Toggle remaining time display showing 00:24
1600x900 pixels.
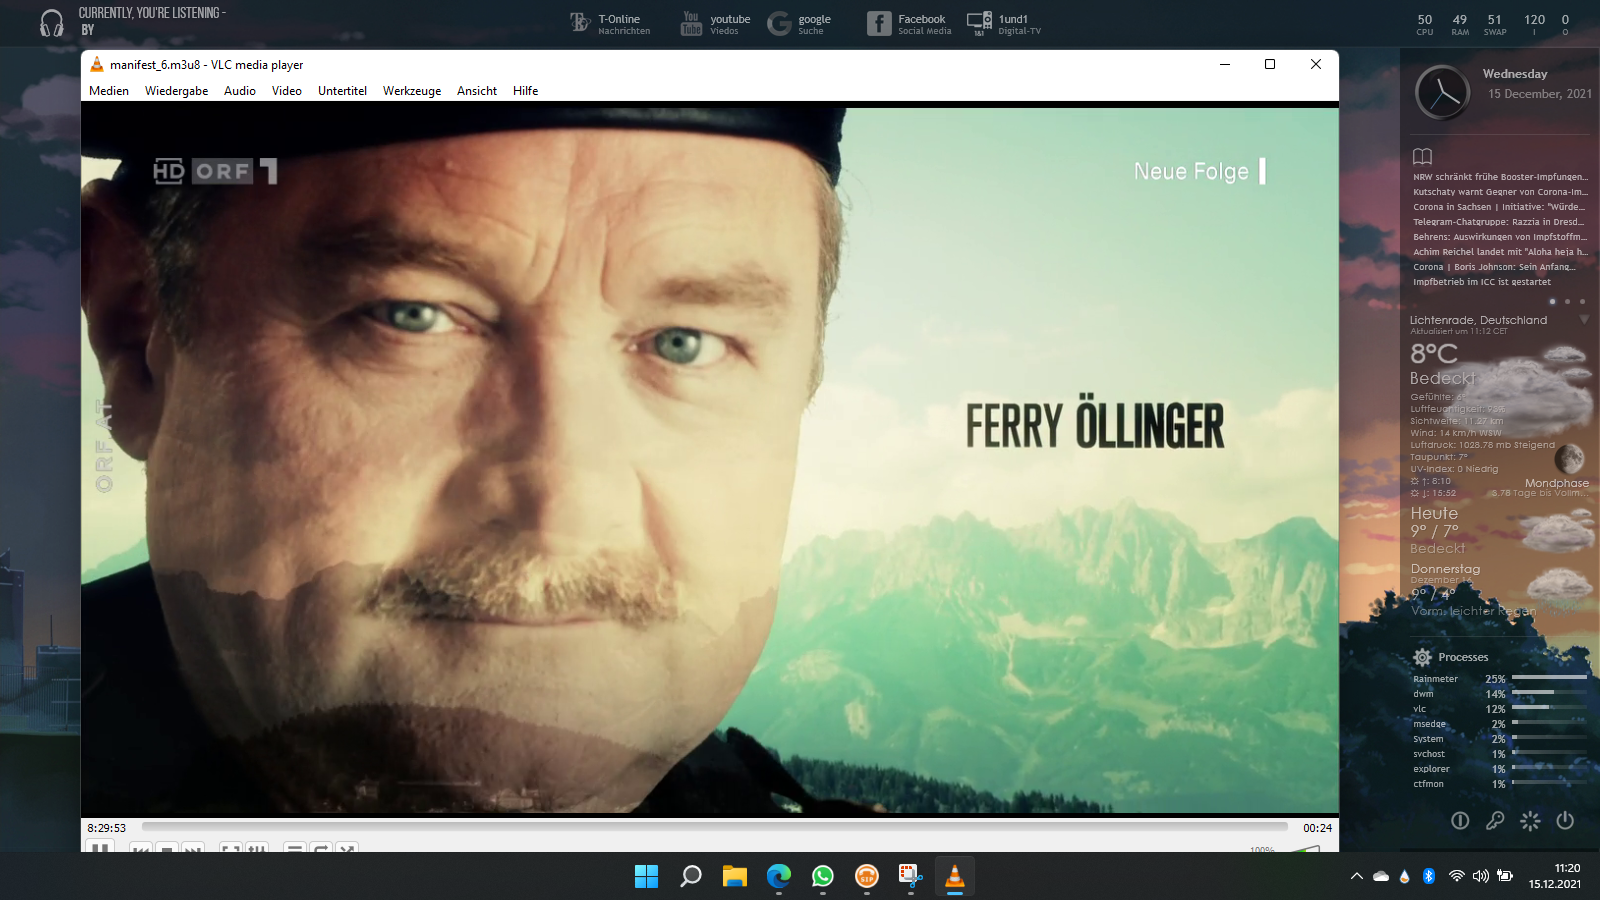[x=1317, y=828]
